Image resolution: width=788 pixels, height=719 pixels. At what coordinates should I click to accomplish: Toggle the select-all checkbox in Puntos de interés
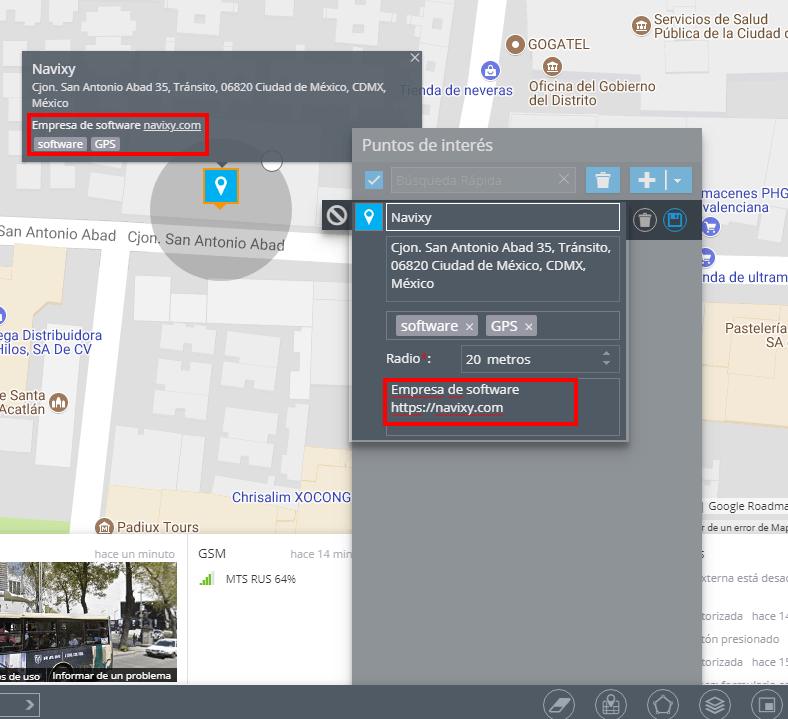(x=374, y=180)
